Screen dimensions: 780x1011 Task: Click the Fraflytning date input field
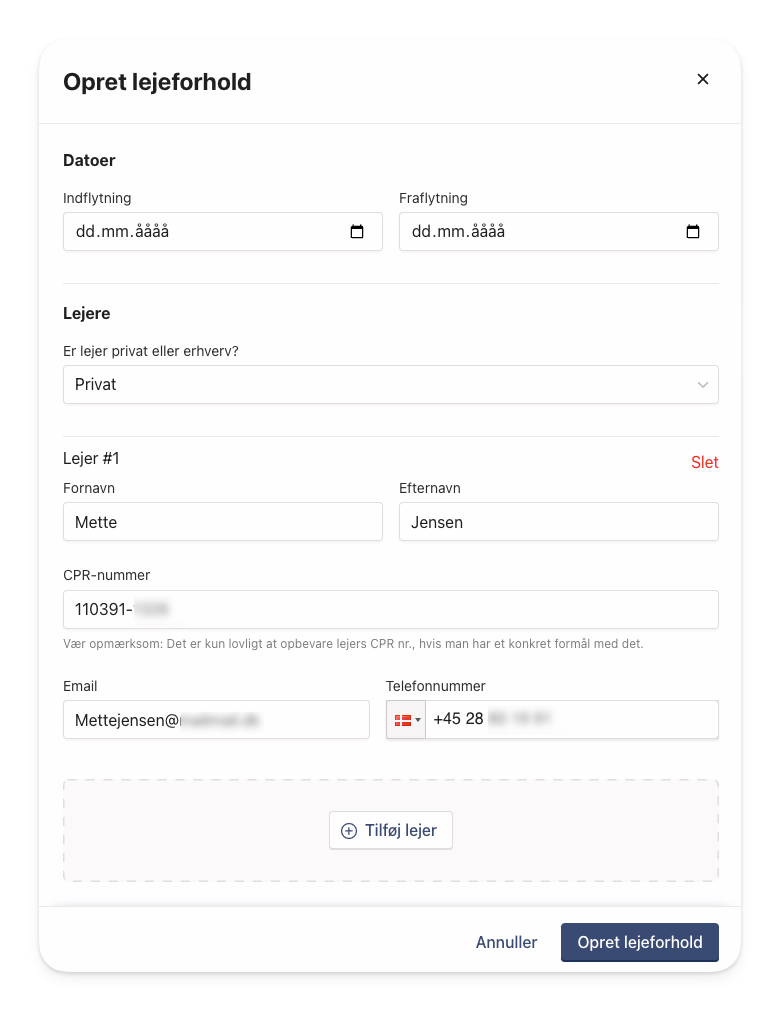click(540, 232)
